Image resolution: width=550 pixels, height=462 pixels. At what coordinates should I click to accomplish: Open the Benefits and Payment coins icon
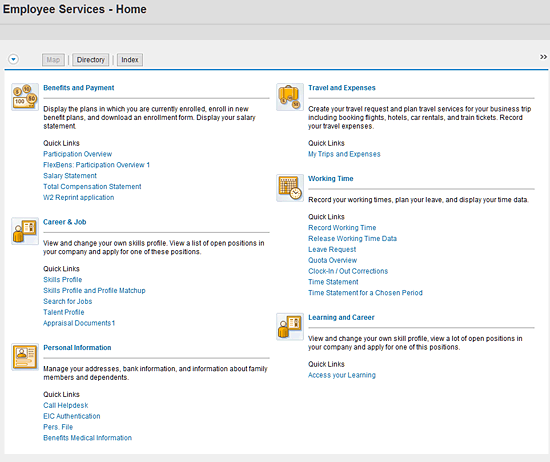[x=25, y=97]
